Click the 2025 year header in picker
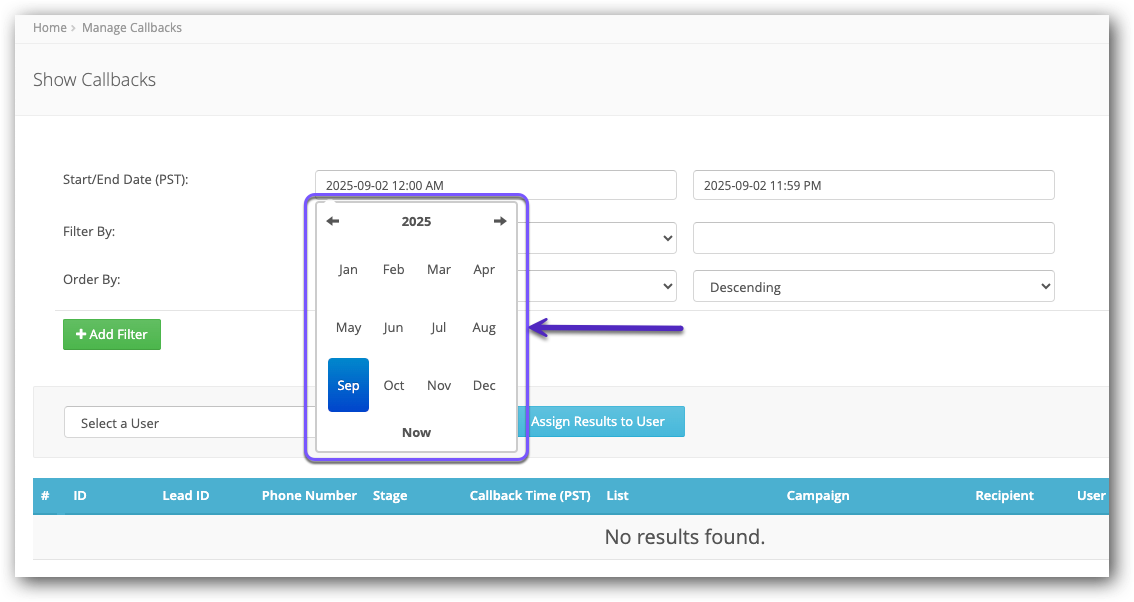Screen dimensions: 1134x602 pos(416,221)
